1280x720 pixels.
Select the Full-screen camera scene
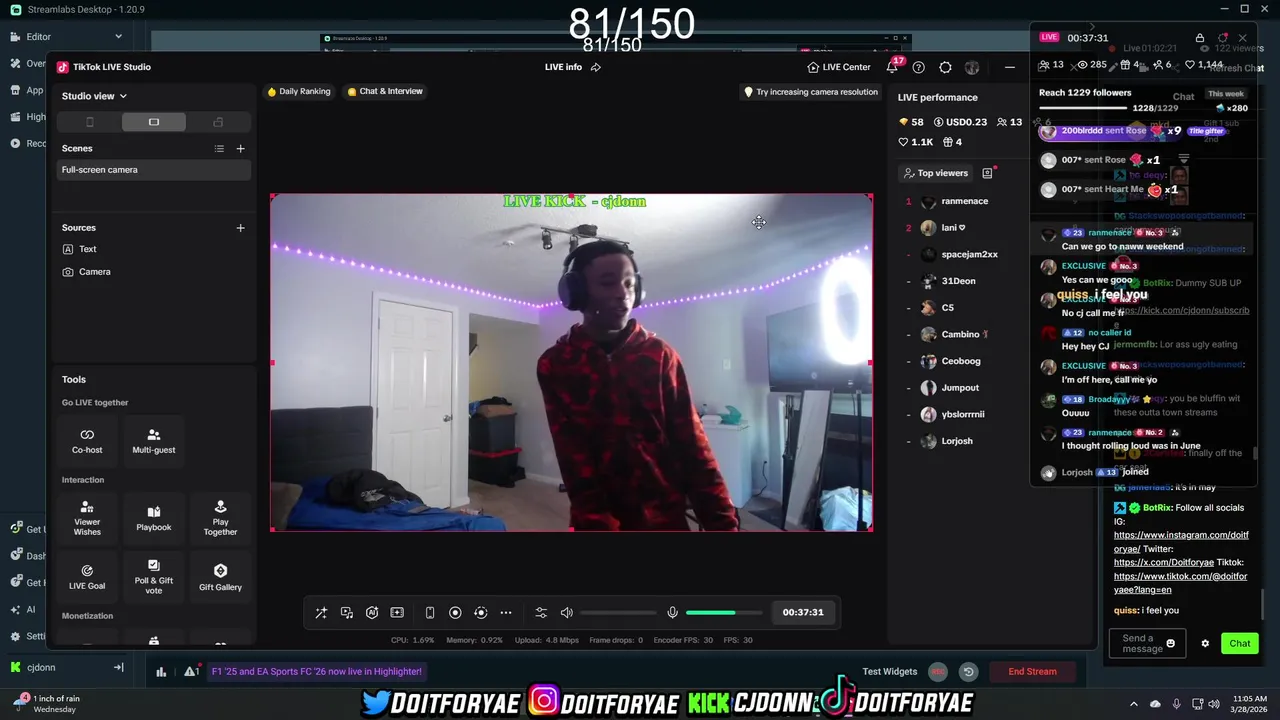point(153,170)
